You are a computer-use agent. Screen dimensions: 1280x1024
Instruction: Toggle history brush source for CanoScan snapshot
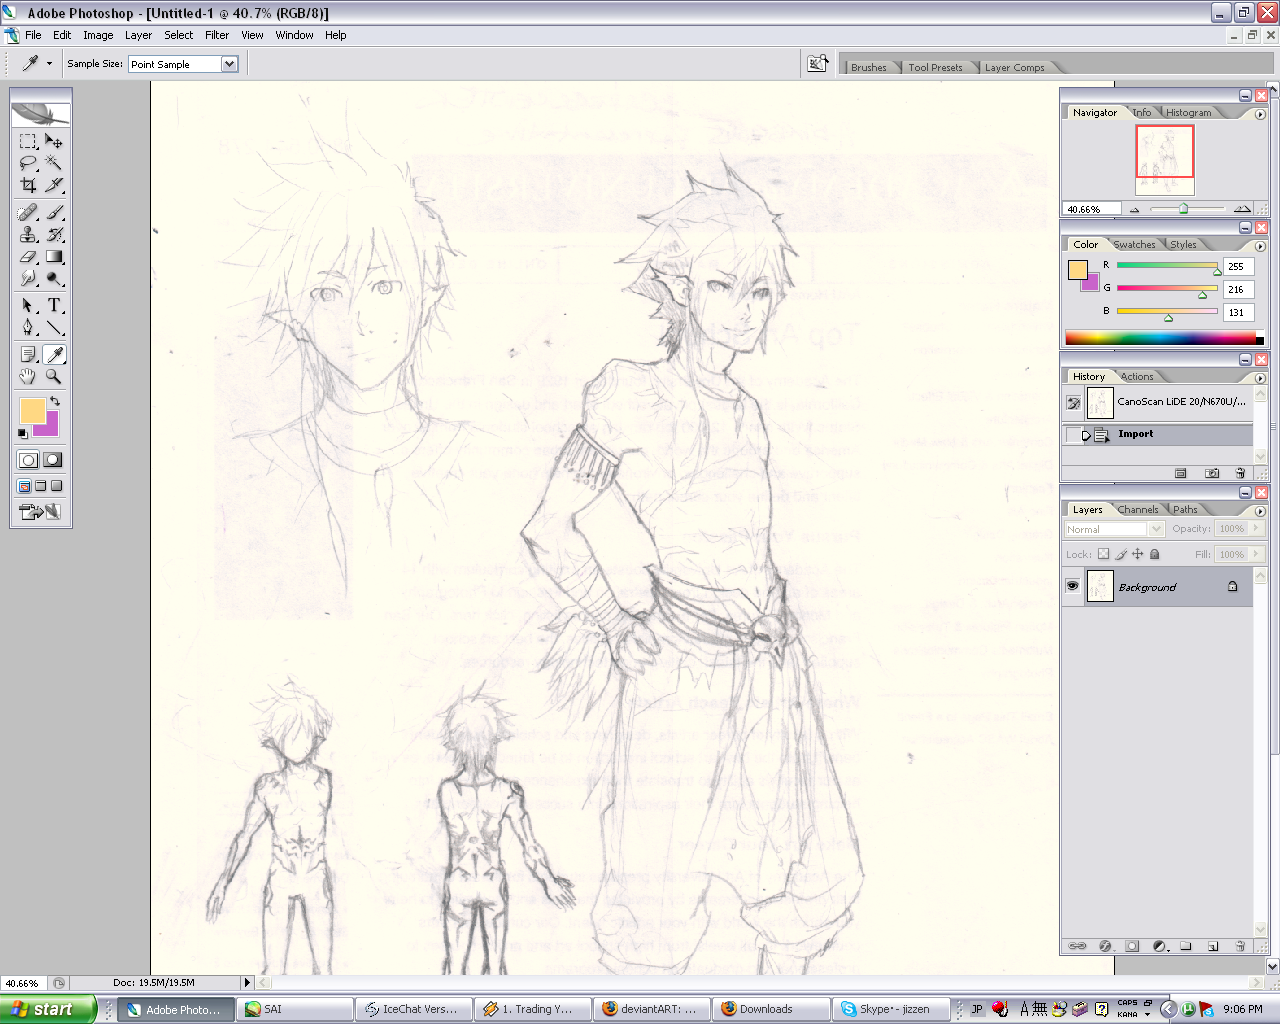pyautogui.click(x=1073, y=403)
